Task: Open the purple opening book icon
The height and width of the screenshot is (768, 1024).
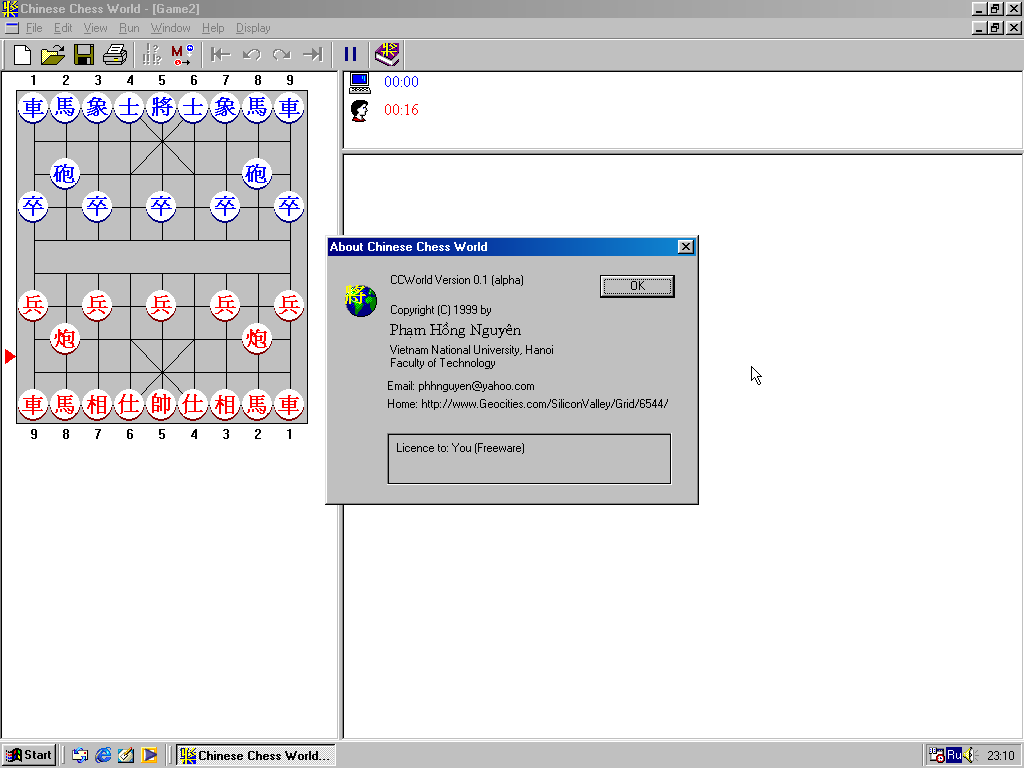Action: [x=387, y=54]
